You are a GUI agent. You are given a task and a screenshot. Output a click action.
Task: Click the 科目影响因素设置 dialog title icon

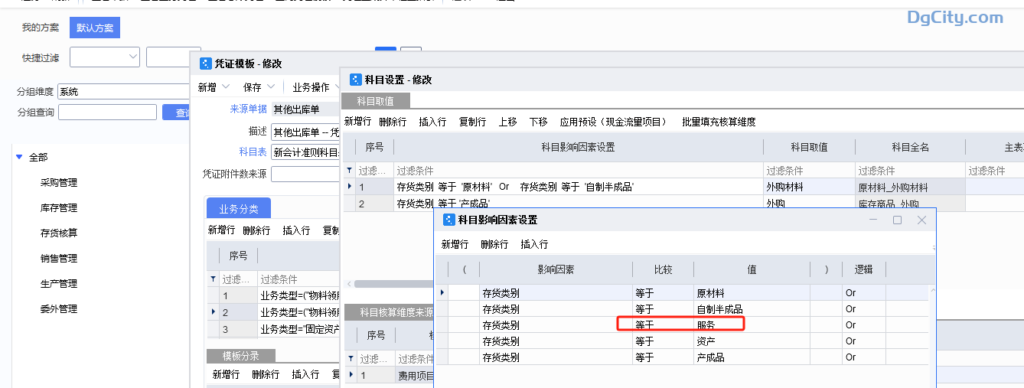[x=449, y=220]
